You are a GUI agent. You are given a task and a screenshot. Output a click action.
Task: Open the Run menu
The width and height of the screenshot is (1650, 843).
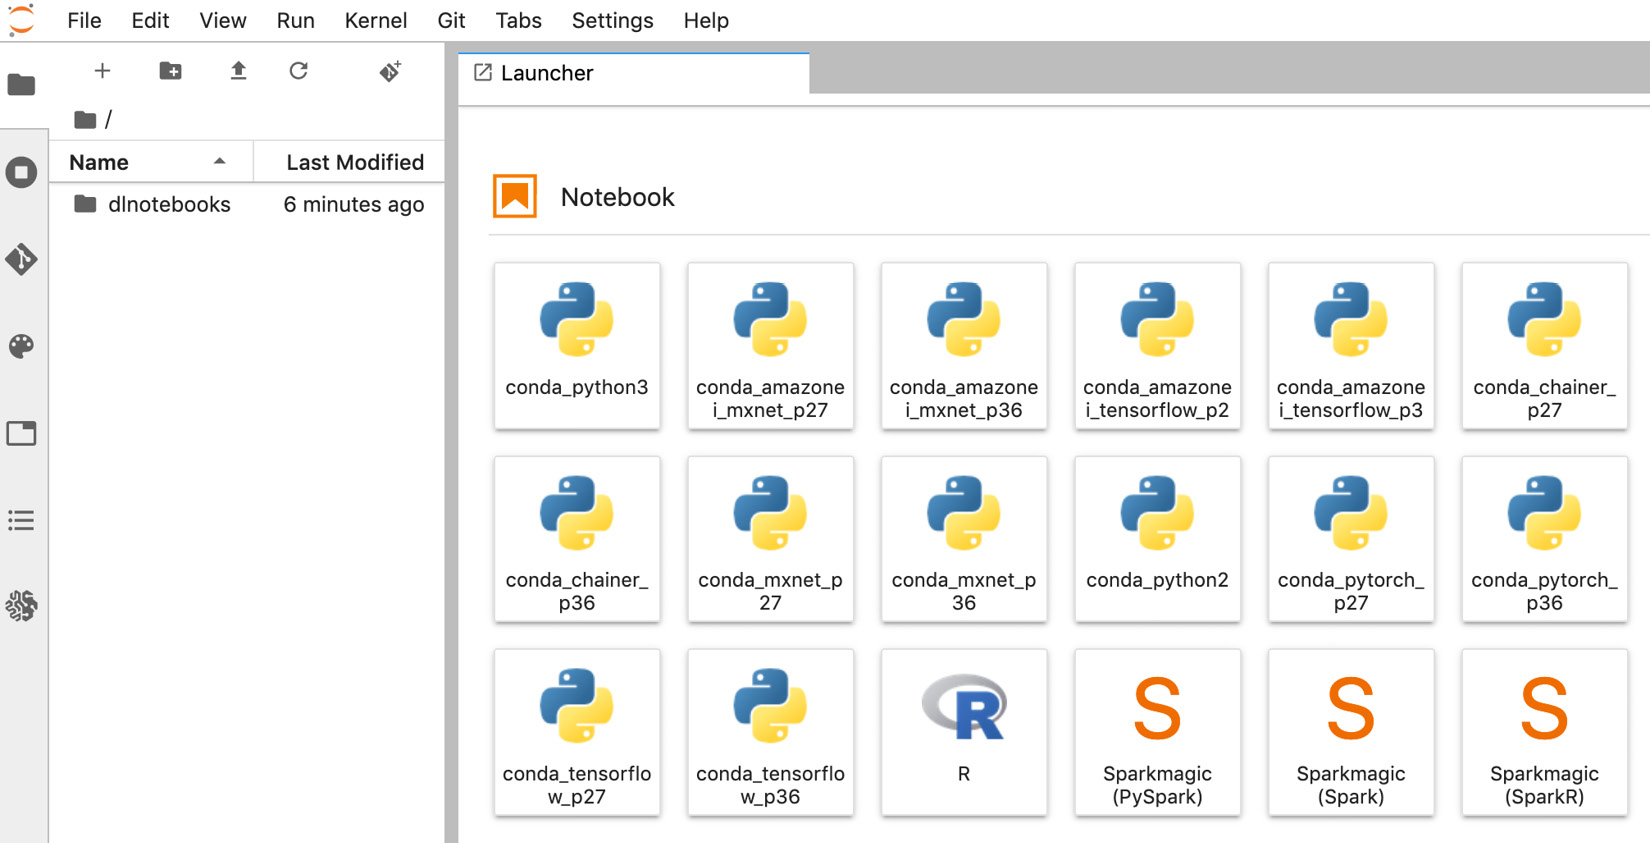pos(295,20)
